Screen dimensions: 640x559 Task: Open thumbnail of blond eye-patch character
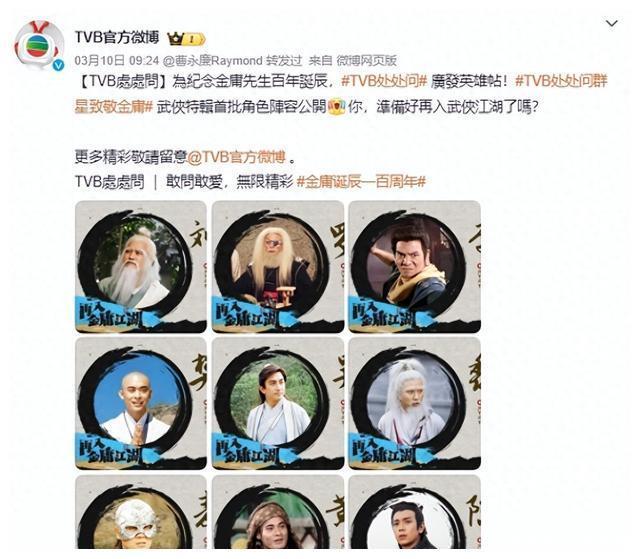click(x=278, y=266)
